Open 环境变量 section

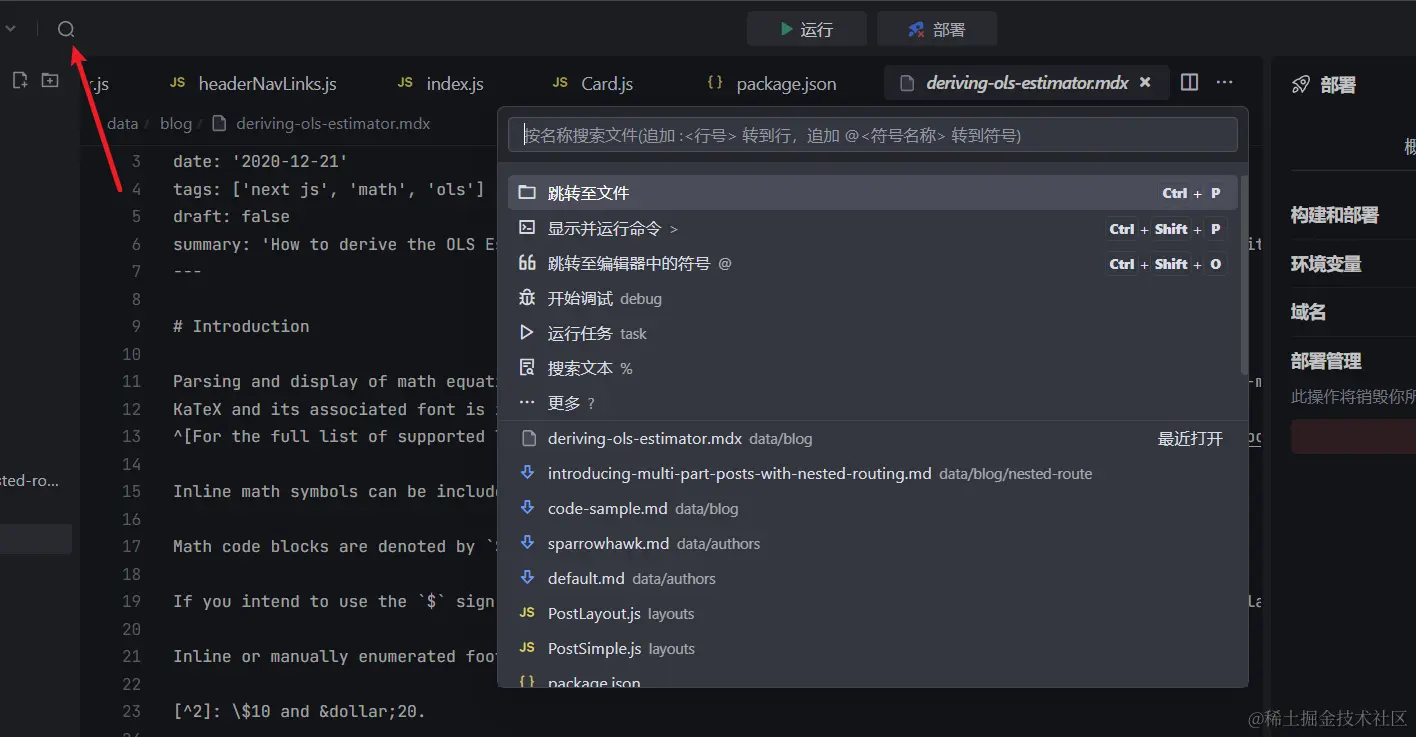(1326, 264)
